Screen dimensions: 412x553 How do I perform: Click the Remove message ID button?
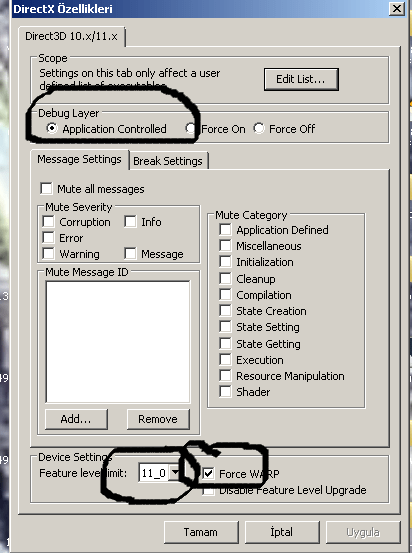pyautogui.click(x=158, y=419)
